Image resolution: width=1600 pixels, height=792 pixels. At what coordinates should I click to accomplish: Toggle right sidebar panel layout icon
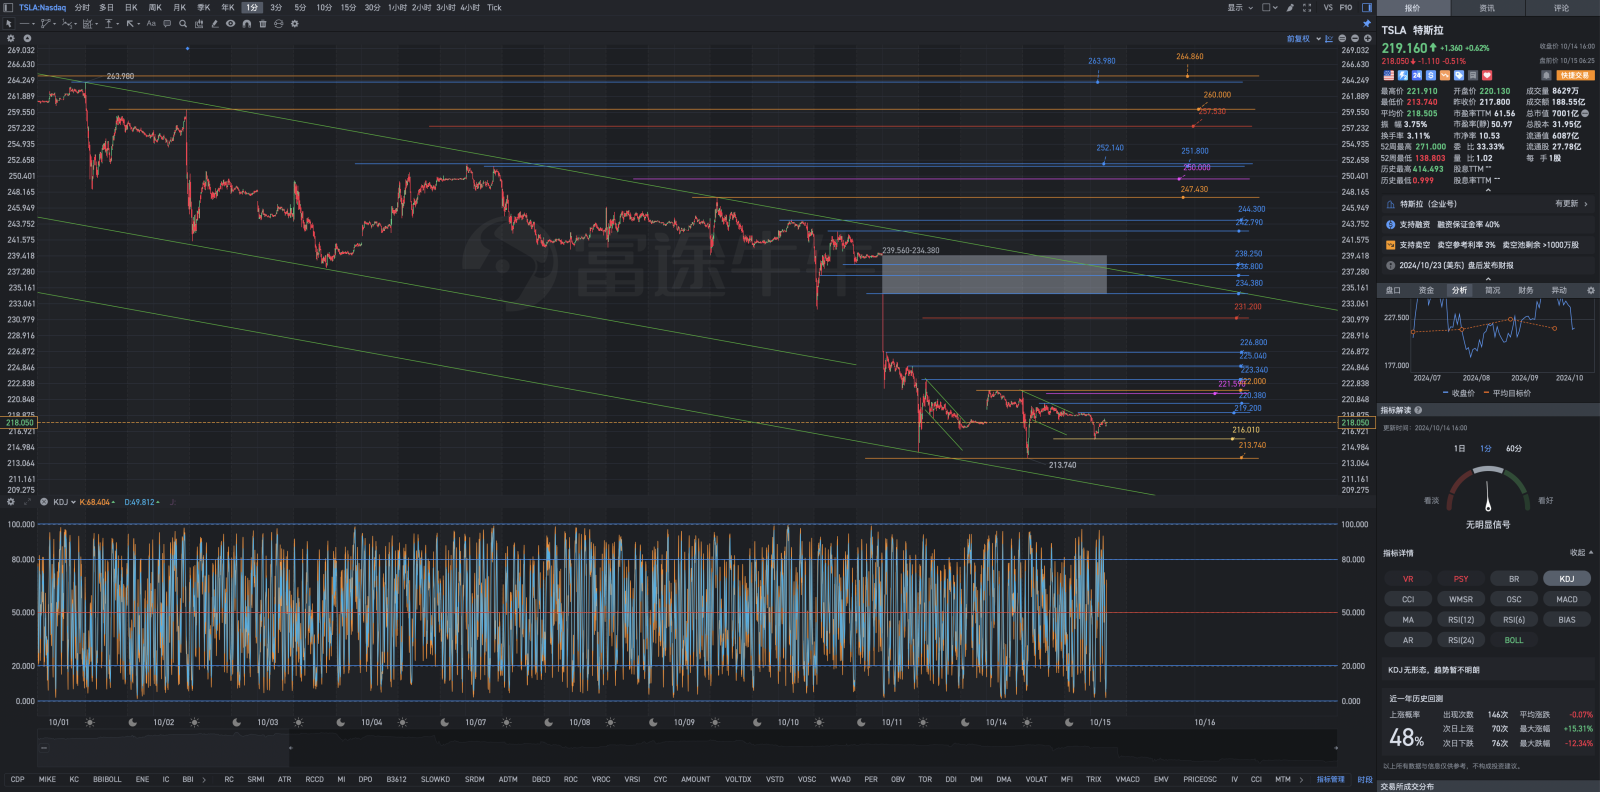tap(1367, 7)
